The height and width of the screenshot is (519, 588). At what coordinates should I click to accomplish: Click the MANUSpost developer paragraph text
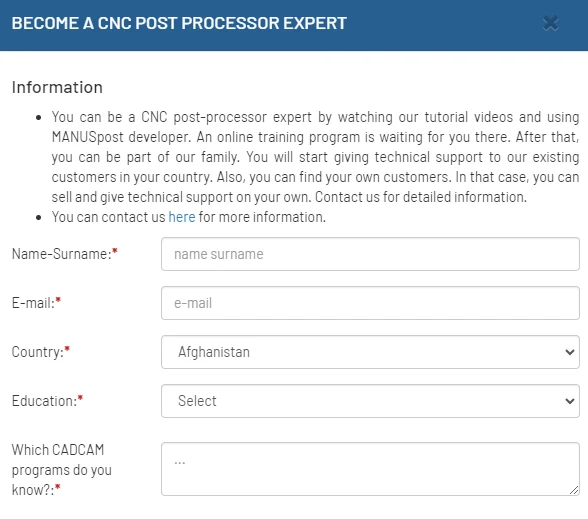pyautogui.click(x=315, y=157)
